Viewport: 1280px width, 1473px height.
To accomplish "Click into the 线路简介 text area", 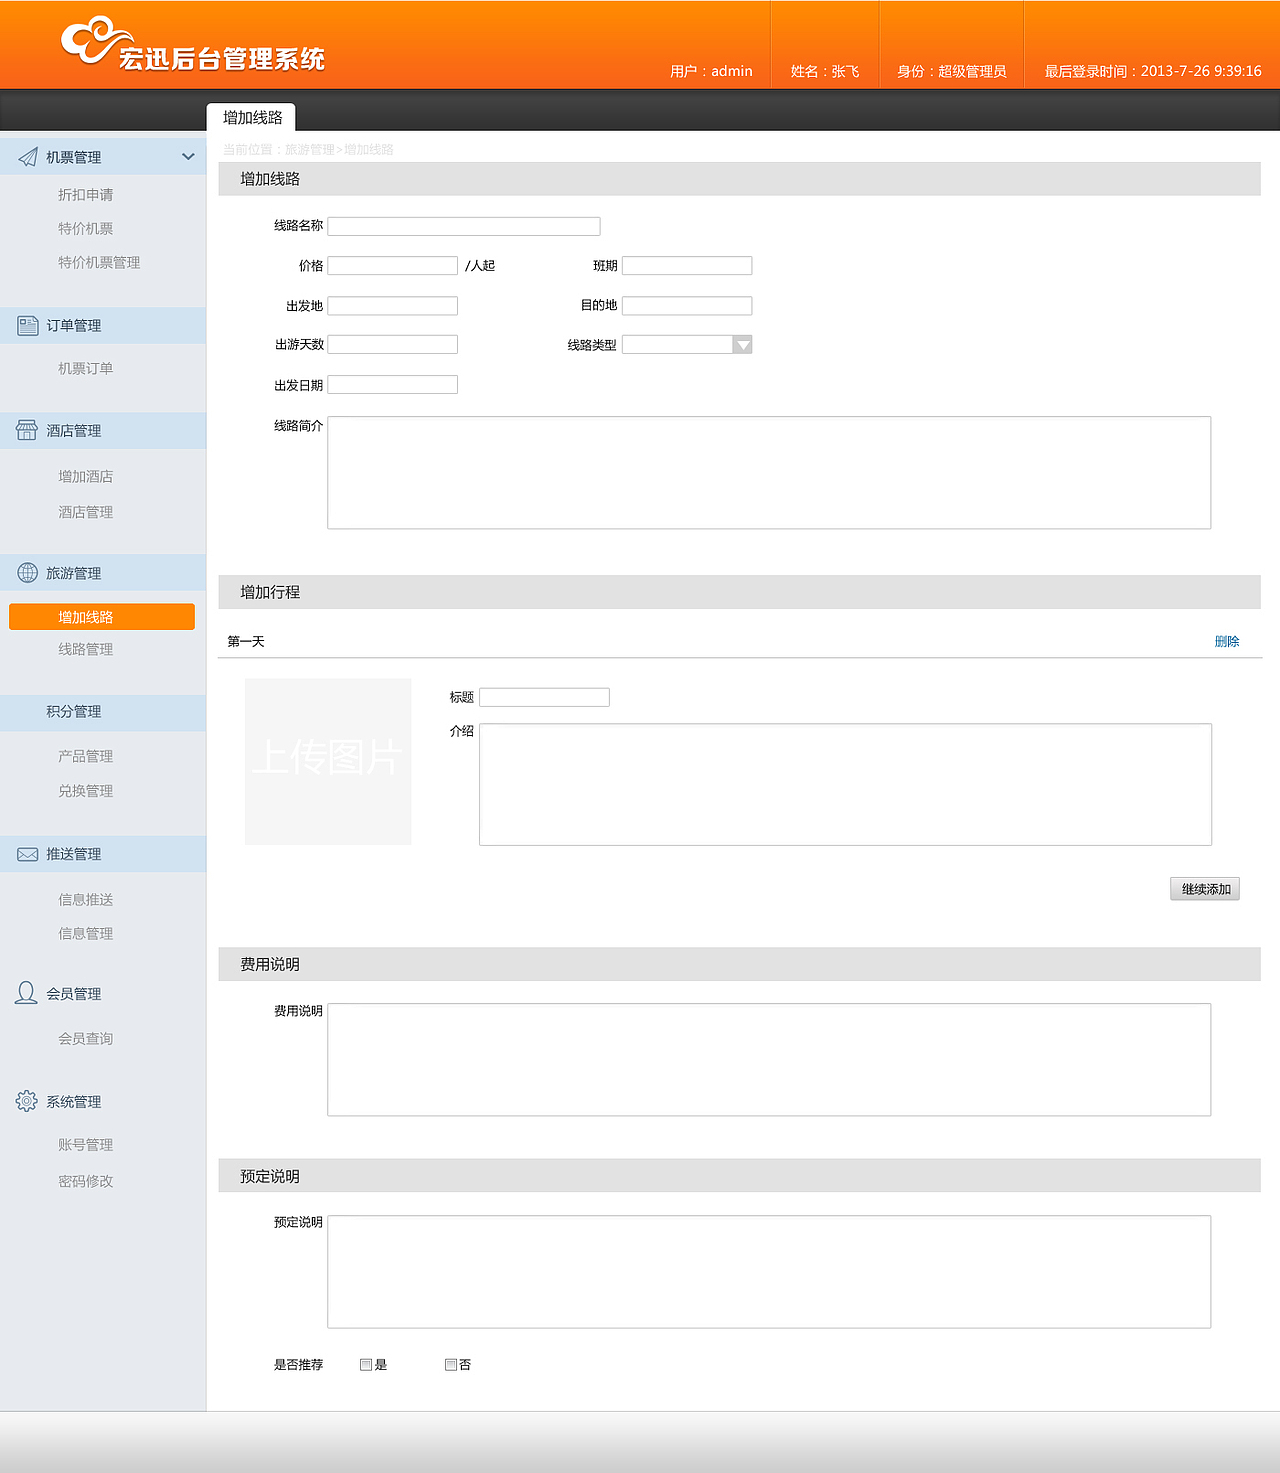I will [769, 473].
